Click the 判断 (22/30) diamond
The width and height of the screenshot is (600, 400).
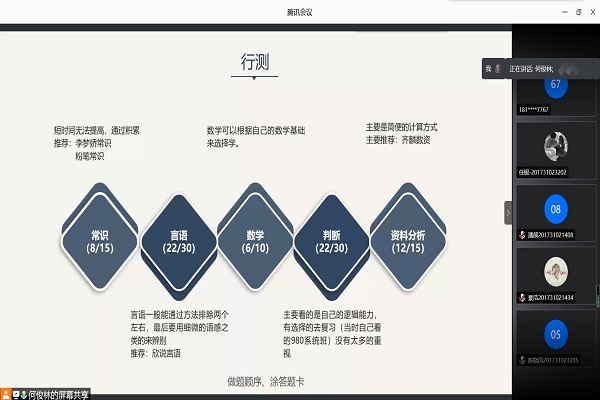tap(332, 241)
